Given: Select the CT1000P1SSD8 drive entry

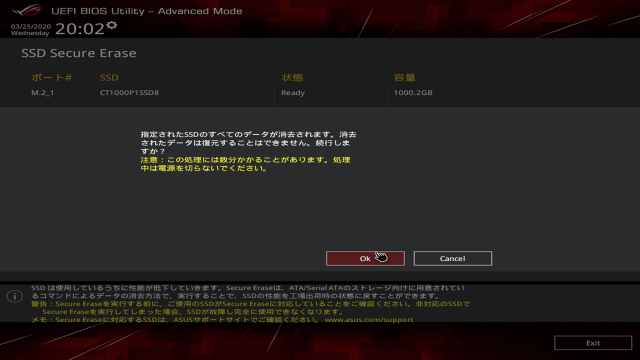Looking at the screenshot, I should pos(129,93).
